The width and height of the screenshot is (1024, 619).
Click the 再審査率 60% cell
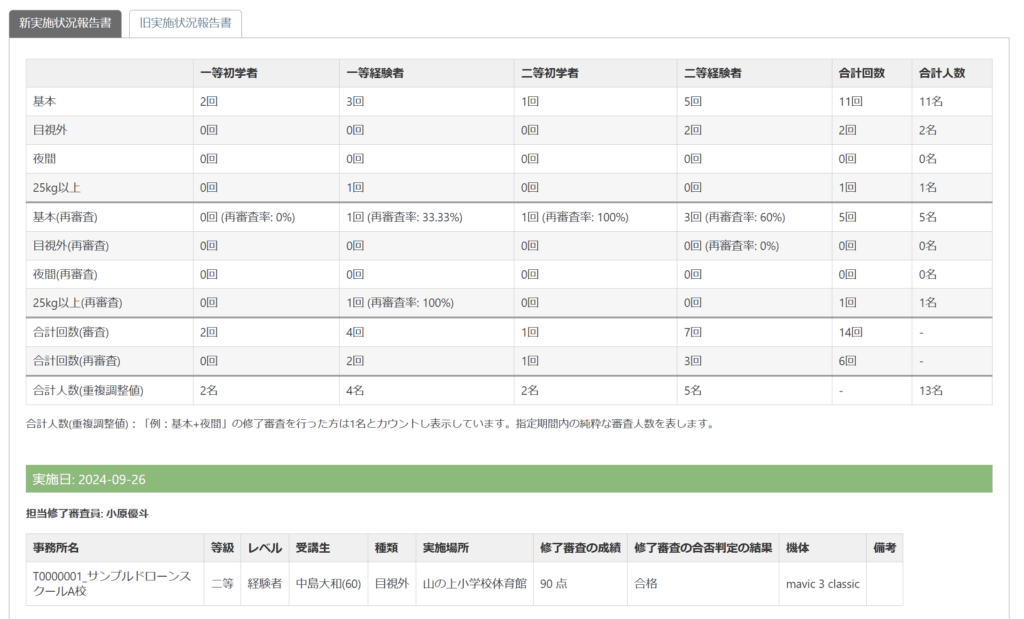[734, 217]
